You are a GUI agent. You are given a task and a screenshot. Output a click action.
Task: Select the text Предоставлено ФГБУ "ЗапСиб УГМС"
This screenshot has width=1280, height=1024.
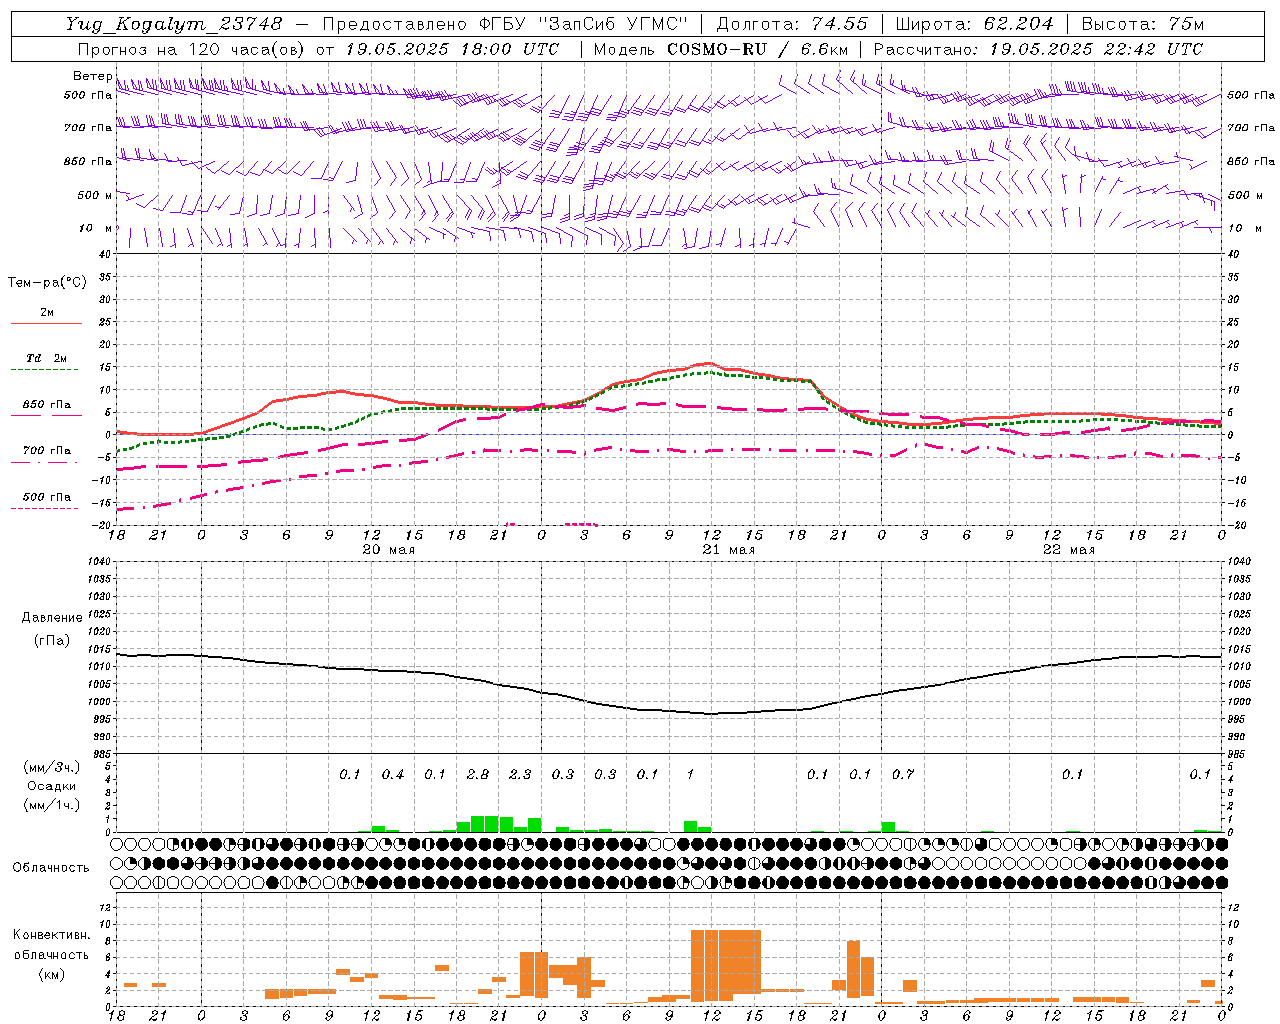[505, 24]
